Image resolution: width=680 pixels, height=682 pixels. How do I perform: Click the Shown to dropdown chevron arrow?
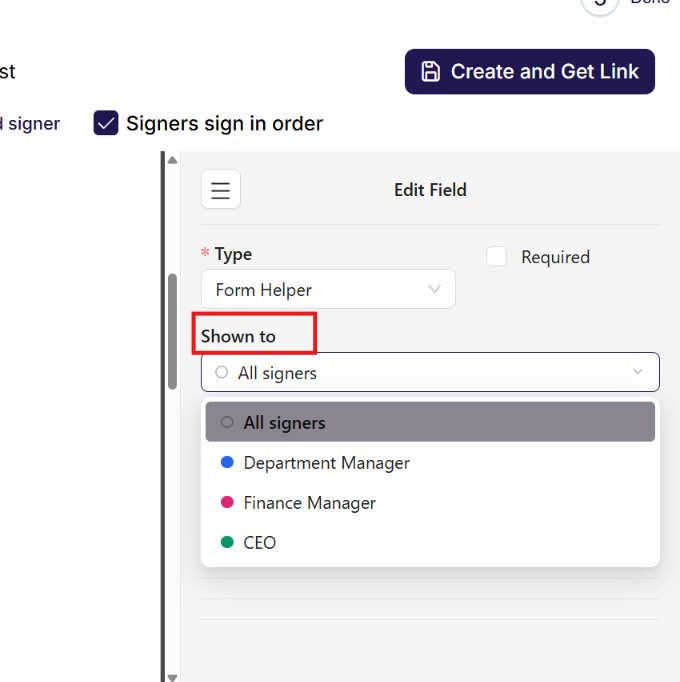(637, 372)
